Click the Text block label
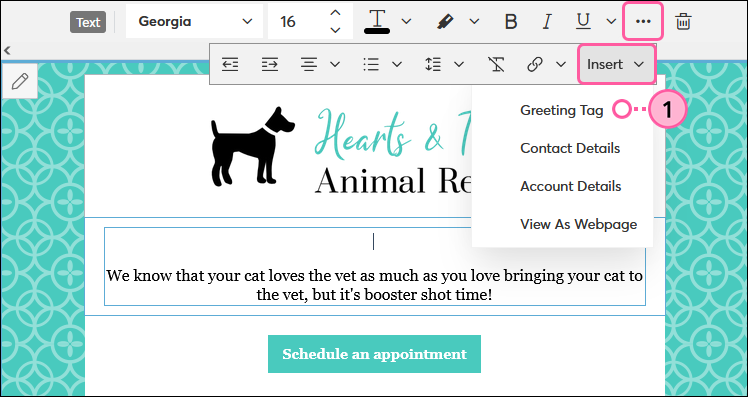 tap(88, 22)
